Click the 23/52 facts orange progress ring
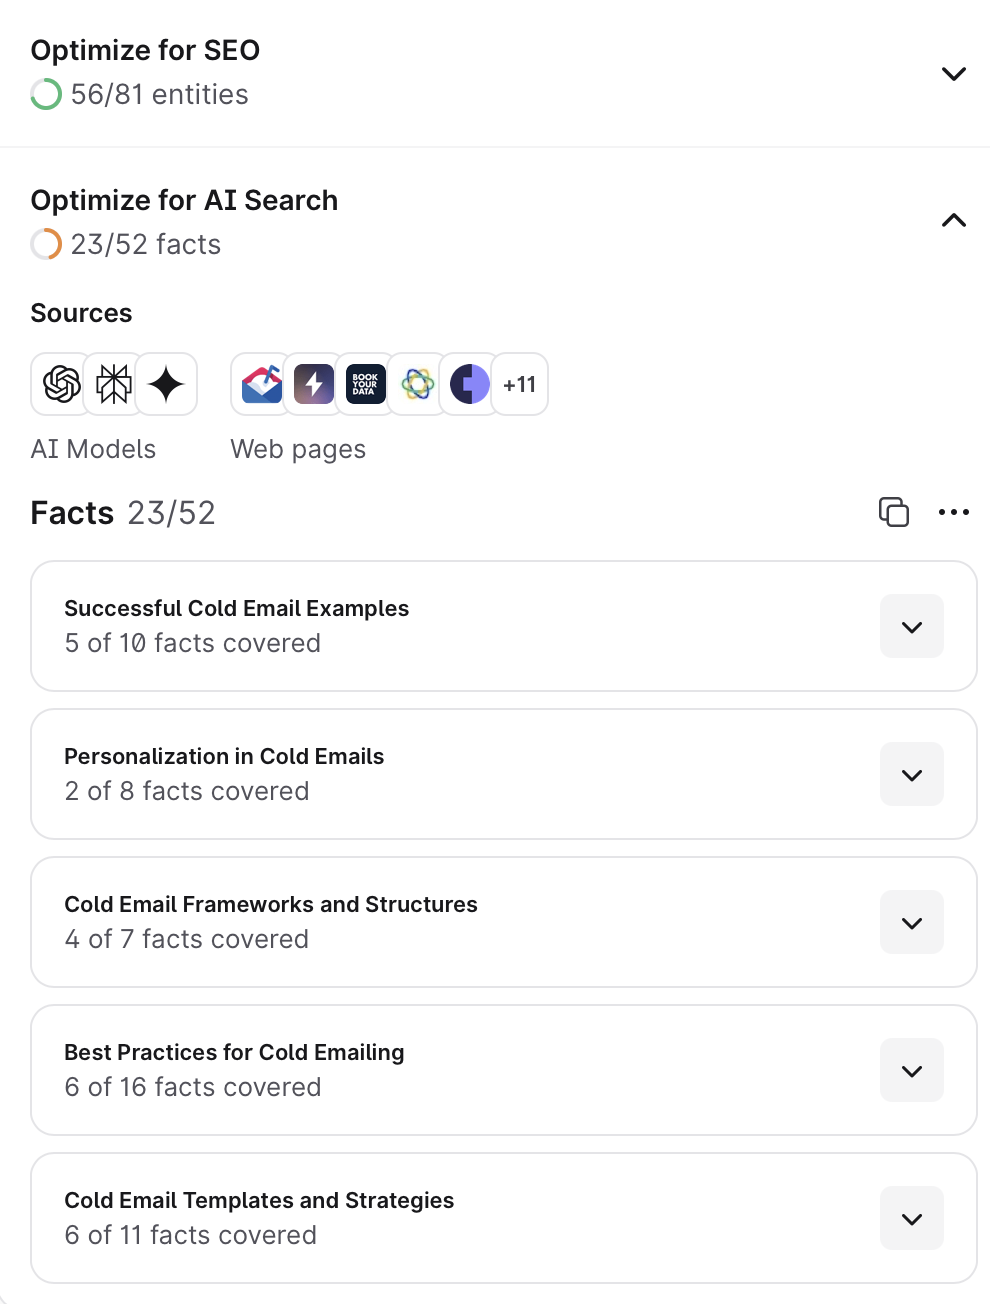The image size is (990, 1304). 46,244
